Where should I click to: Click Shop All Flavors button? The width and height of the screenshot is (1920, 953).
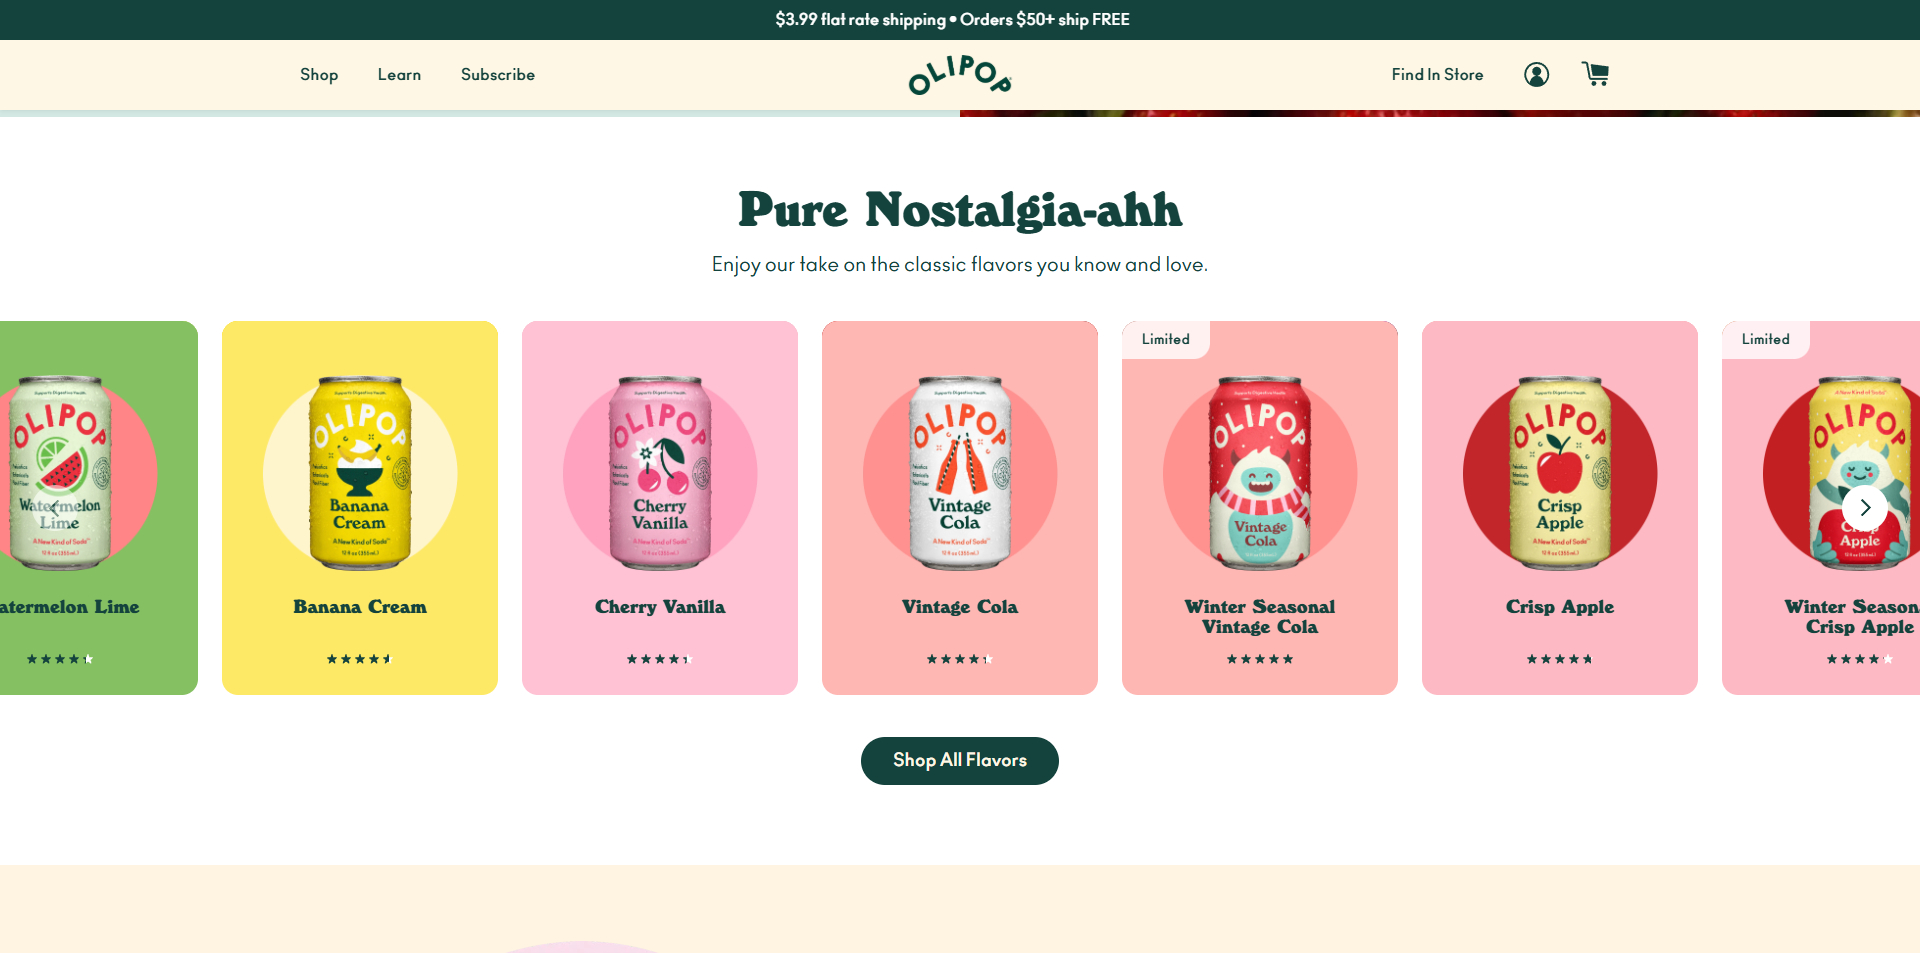(960, 761)
